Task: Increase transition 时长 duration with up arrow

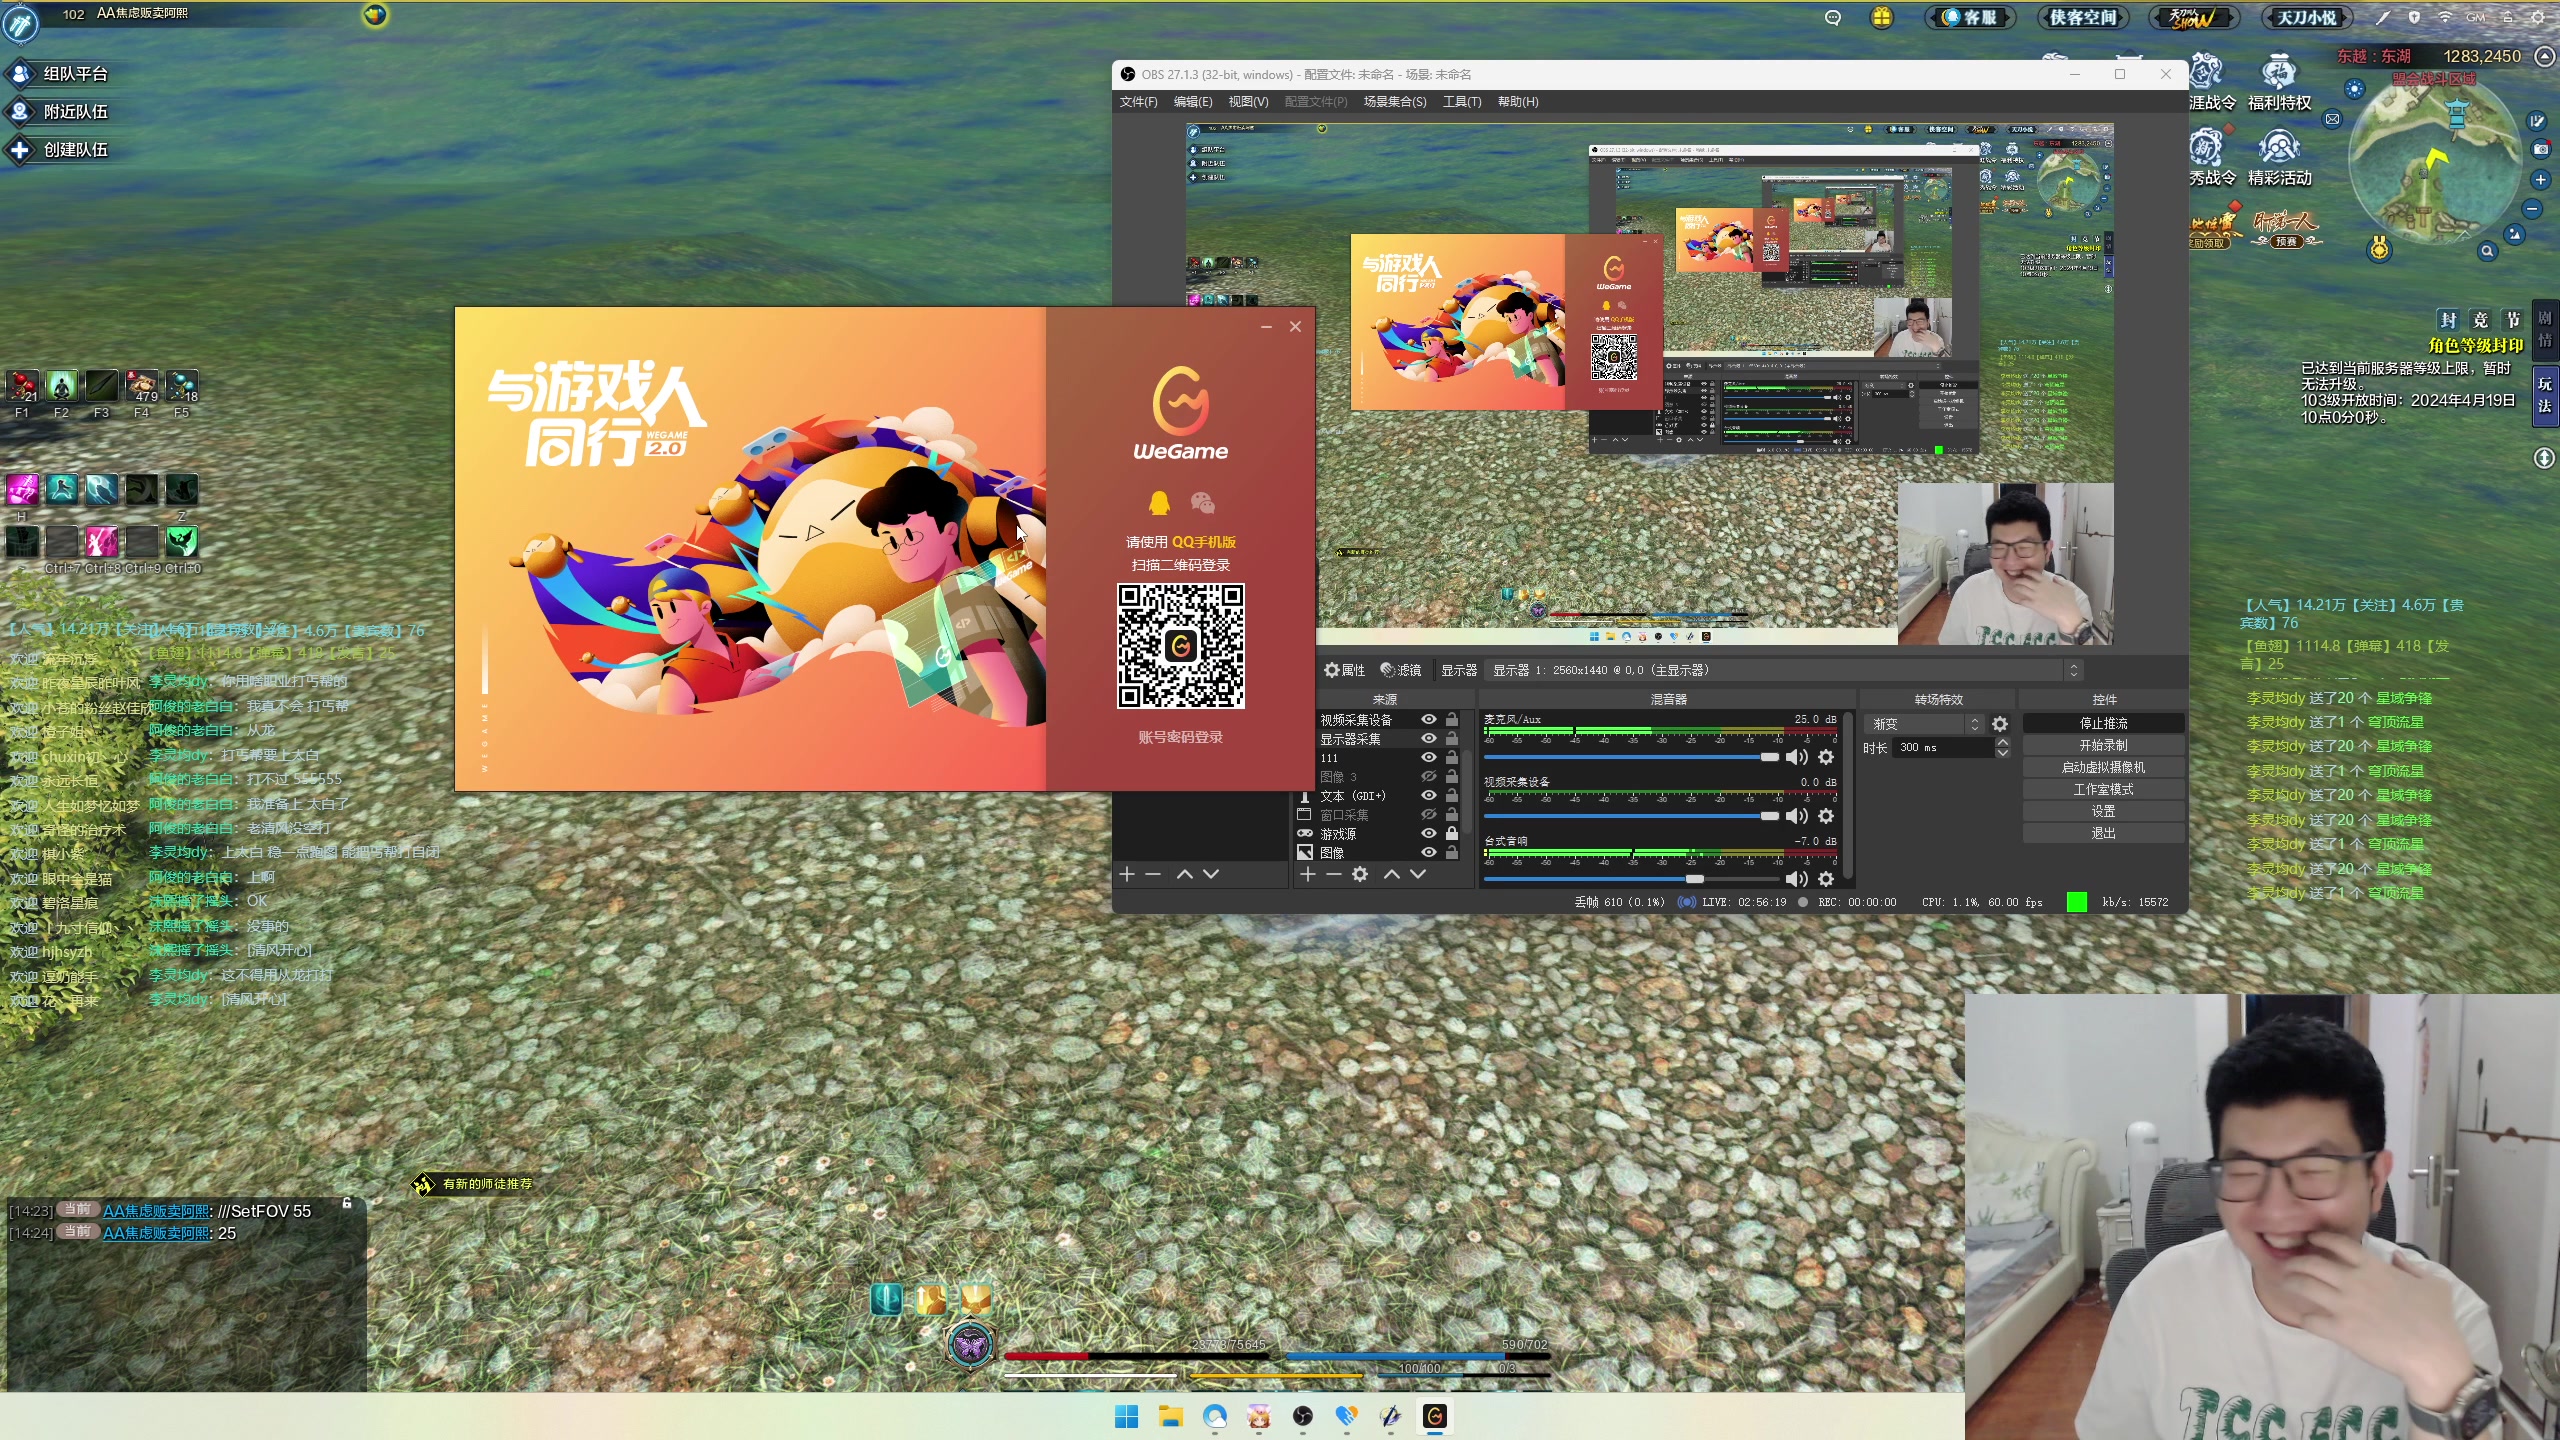Action: tap(2002, 742)
